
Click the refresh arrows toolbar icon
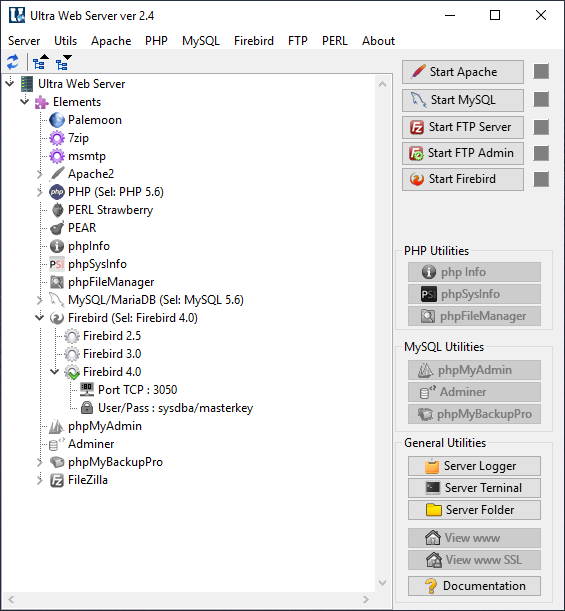12,62
